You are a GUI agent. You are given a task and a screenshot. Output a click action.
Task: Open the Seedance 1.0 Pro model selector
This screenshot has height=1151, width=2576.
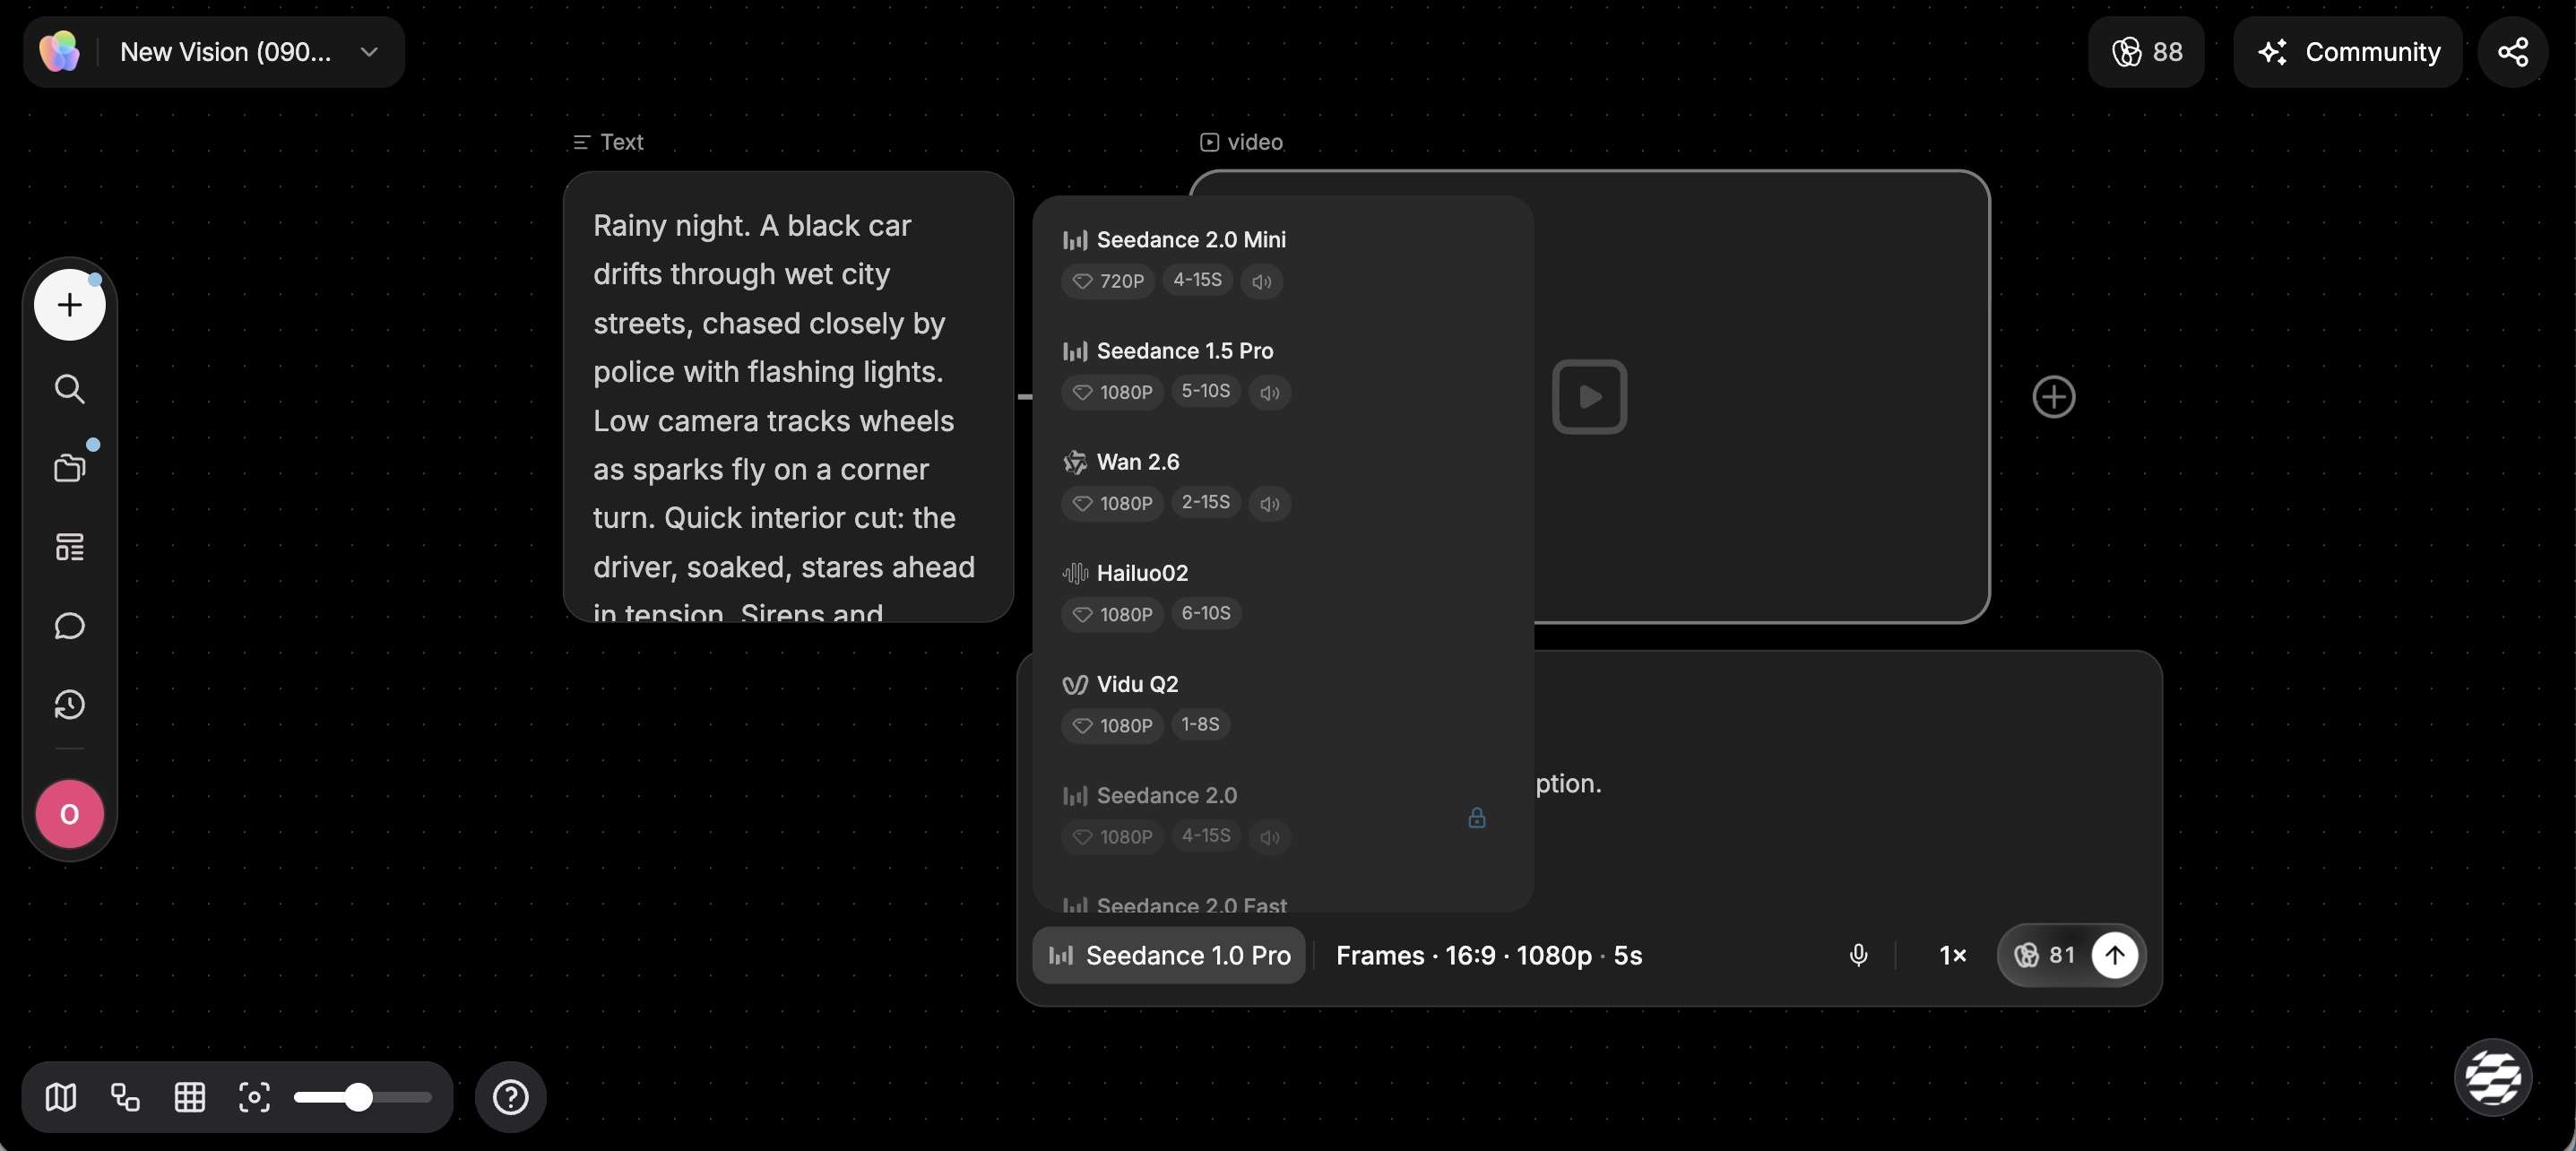pos(1169,955)
